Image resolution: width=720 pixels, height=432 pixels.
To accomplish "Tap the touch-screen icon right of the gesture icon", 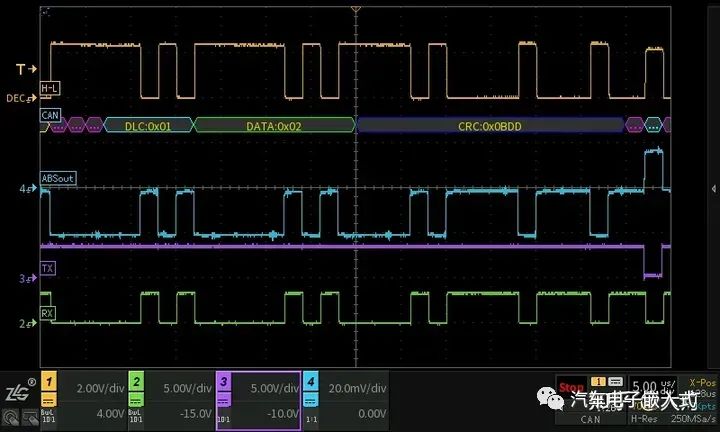I will coord(30,417).
